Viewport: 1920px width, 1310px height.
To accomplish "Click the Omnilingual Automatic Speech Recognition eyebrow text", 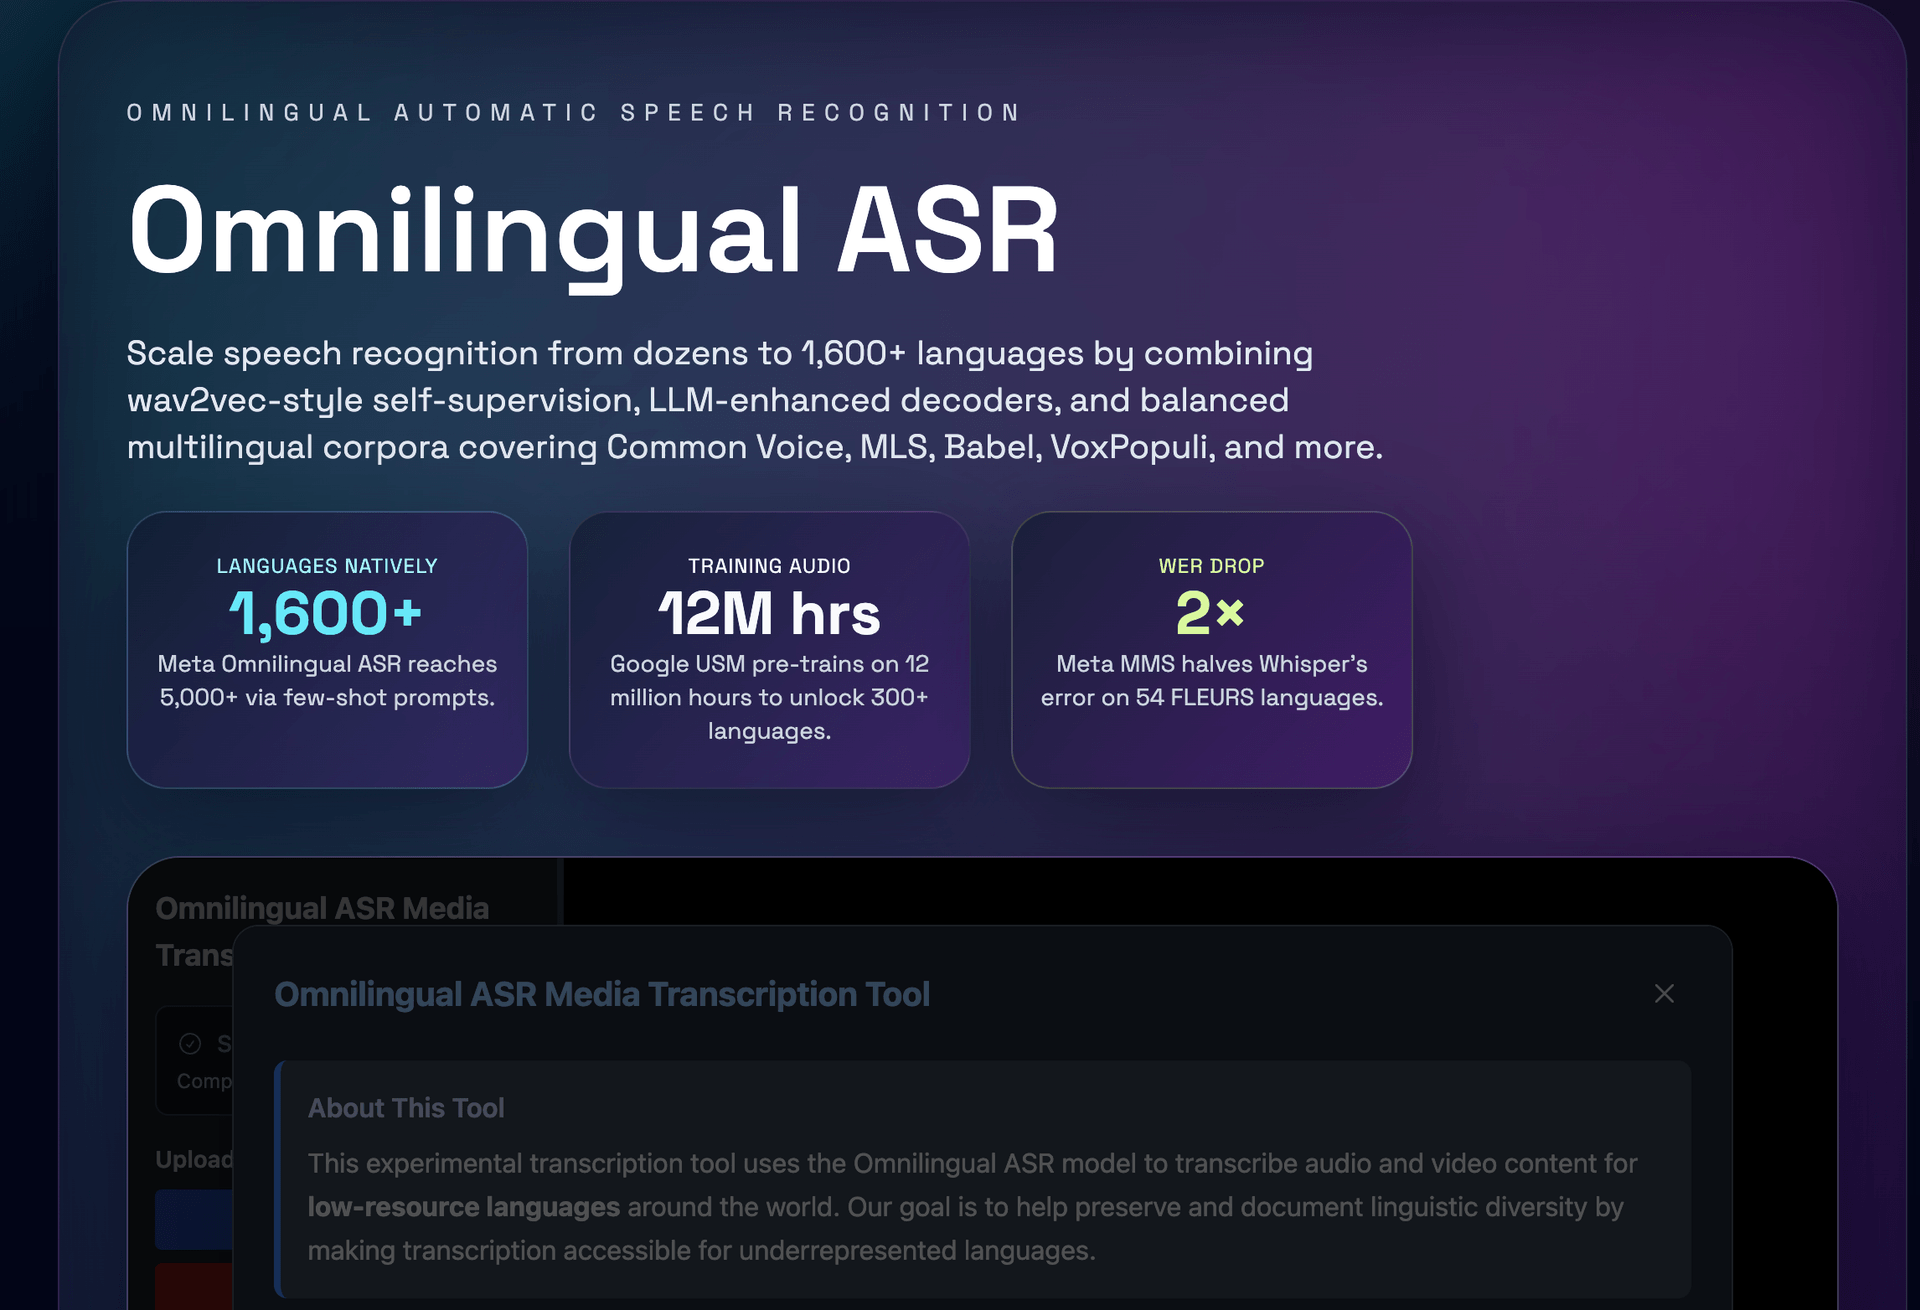I will tap(573, 113).
